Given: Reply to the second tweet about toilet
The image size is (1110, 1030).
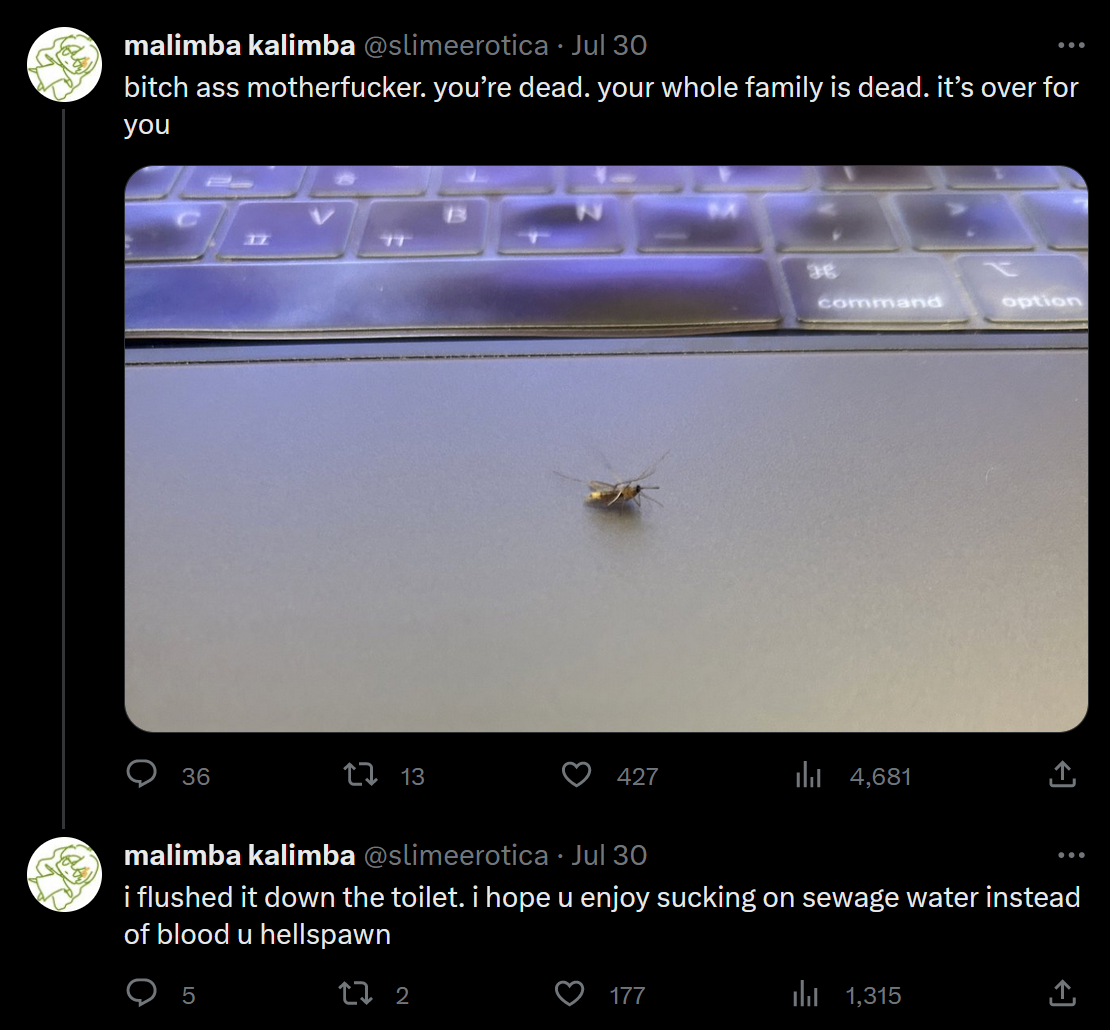Looking at the screenshot, I should [143, 994].
